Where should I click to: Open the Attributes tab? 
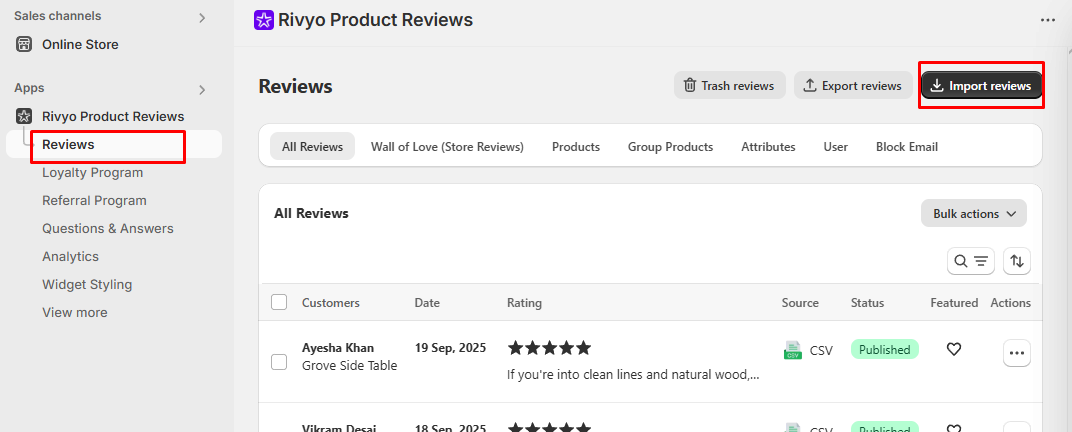tap(768, 146)
